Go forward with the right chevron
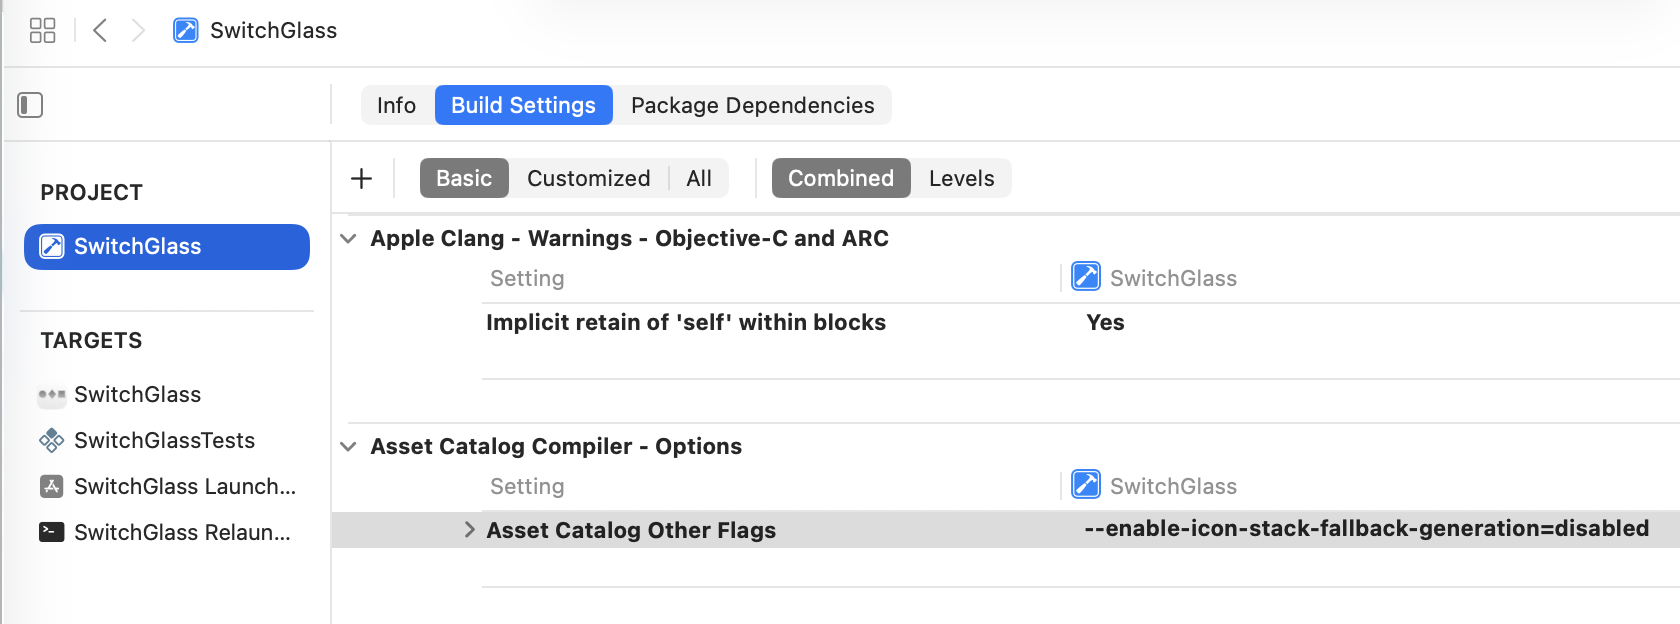The width and height of the screenshot is (1680, 624). pyautogui.click(x=138, y=30)
